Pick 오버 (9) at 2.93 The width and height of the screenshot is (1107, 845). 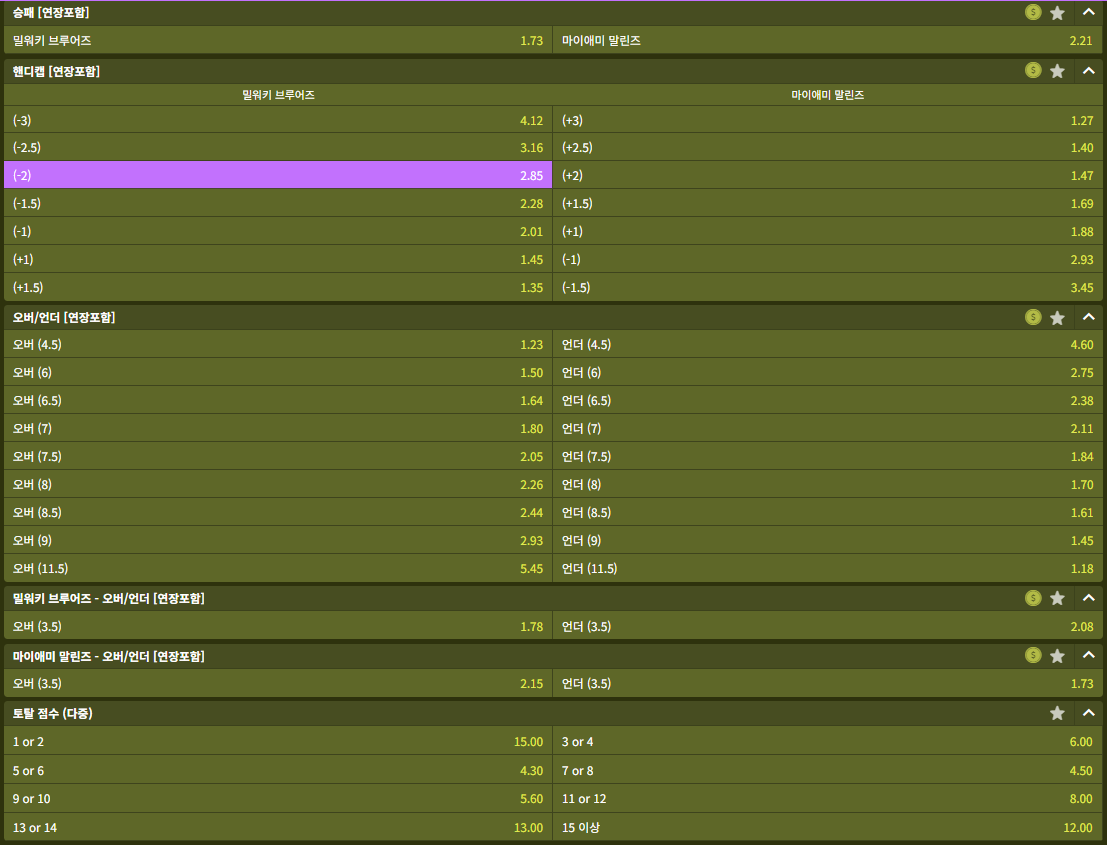(x=278, y=540)
